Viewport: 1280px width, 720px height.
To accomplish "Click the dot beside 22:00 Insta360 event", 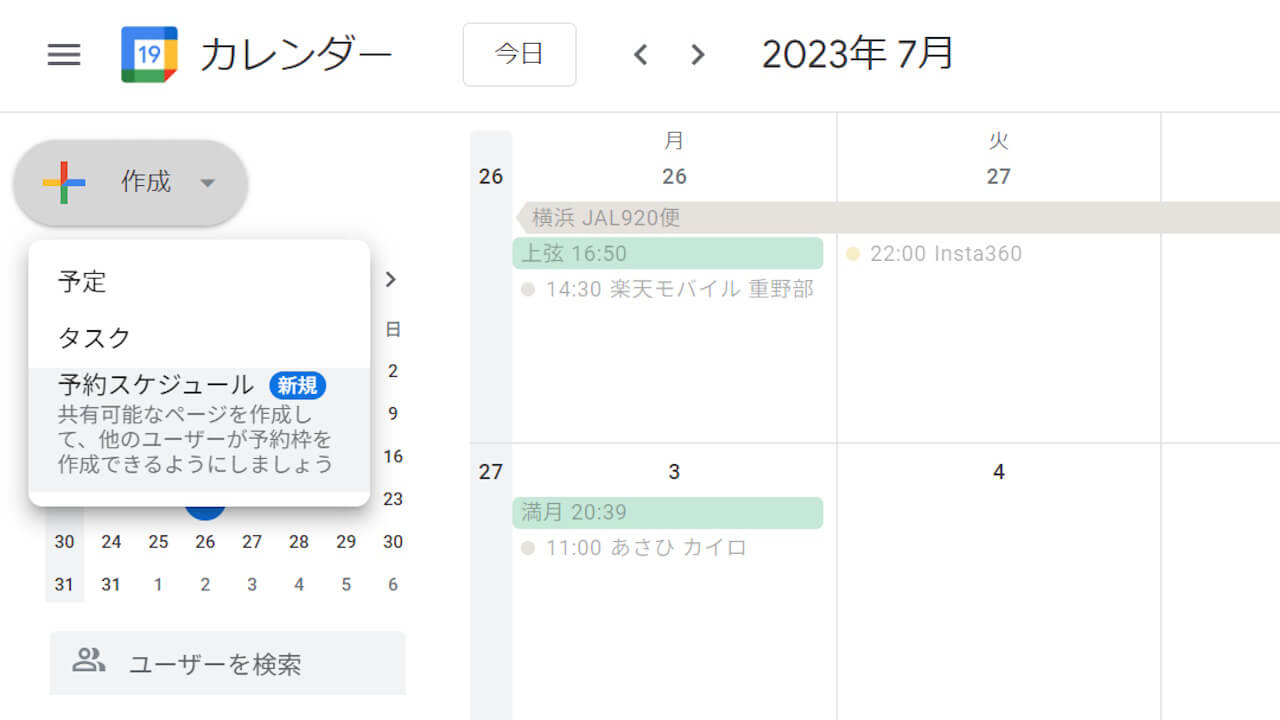I will [853, 253].
